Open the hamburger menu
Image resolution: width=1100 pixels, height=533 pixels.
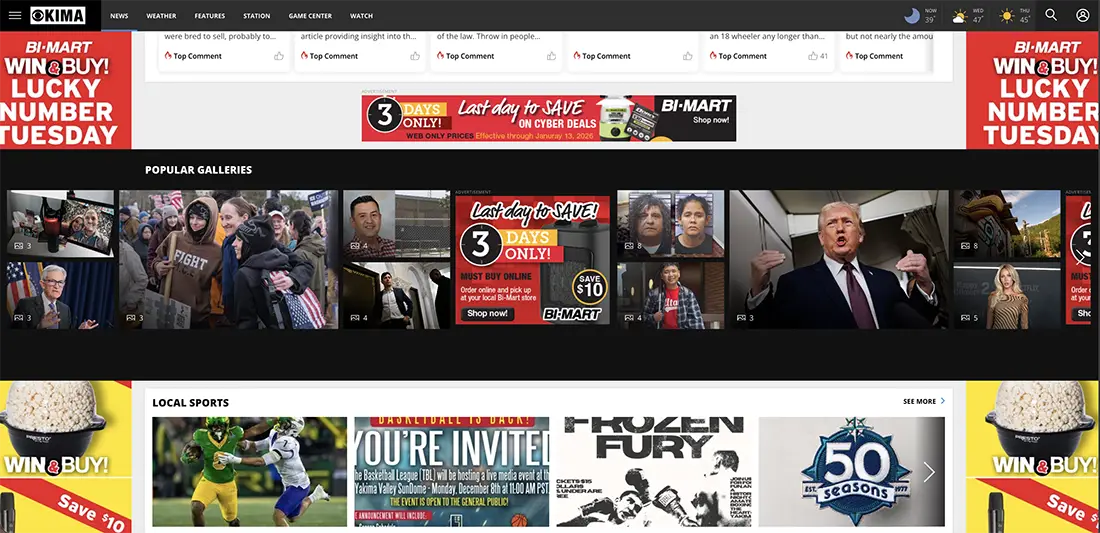15,15
